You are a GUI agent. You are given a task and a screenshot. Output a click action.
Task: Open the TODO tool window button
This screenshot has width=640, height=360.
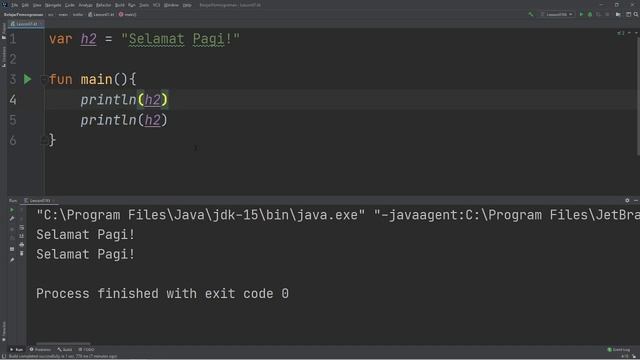pos(87,350)
